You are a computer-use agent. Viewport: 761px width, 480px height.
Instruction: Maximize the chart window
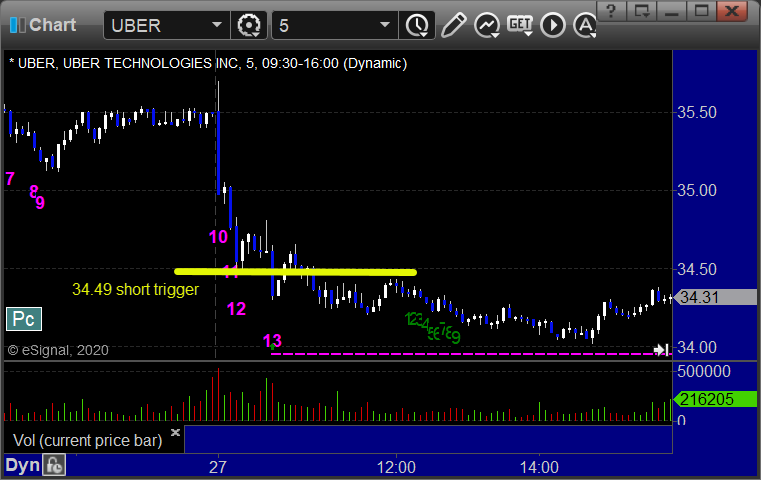701,11
